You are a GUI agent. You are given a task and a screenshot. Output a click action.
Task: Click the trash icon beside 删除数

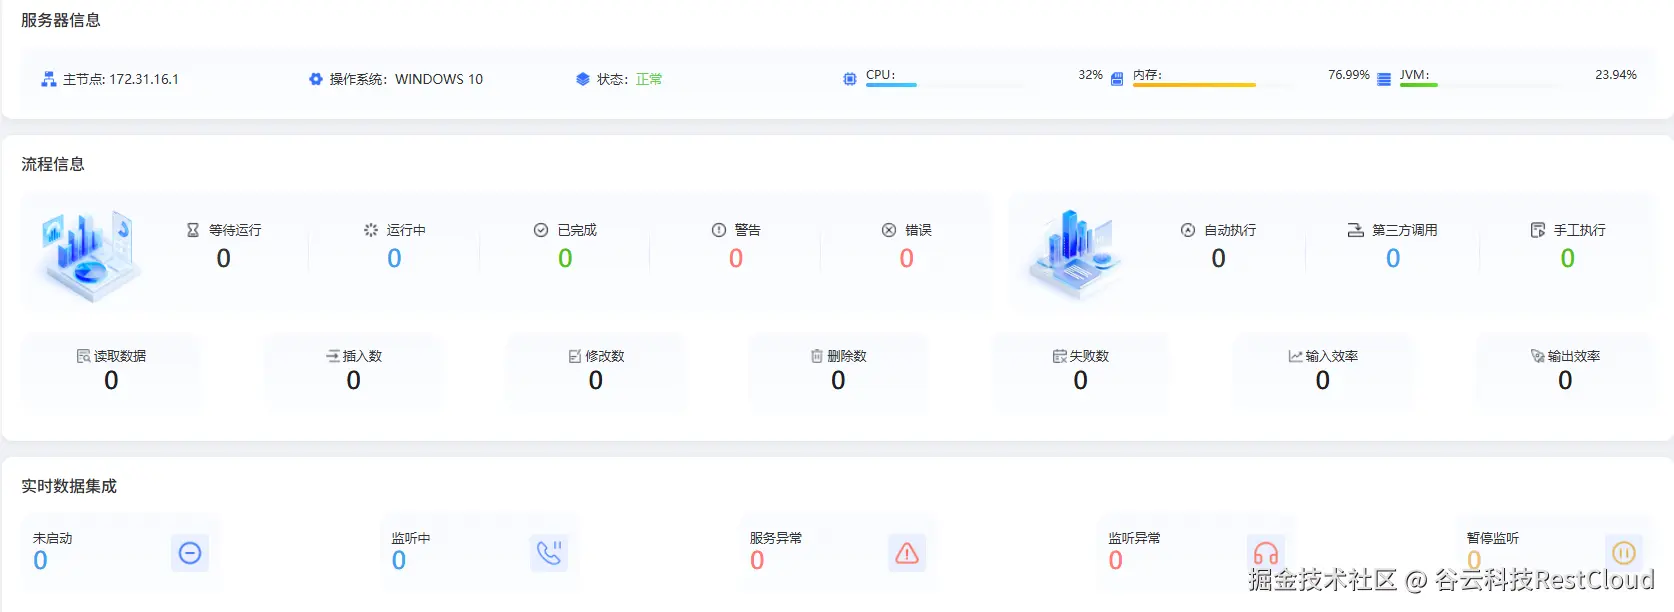click(x=817, y=356)
